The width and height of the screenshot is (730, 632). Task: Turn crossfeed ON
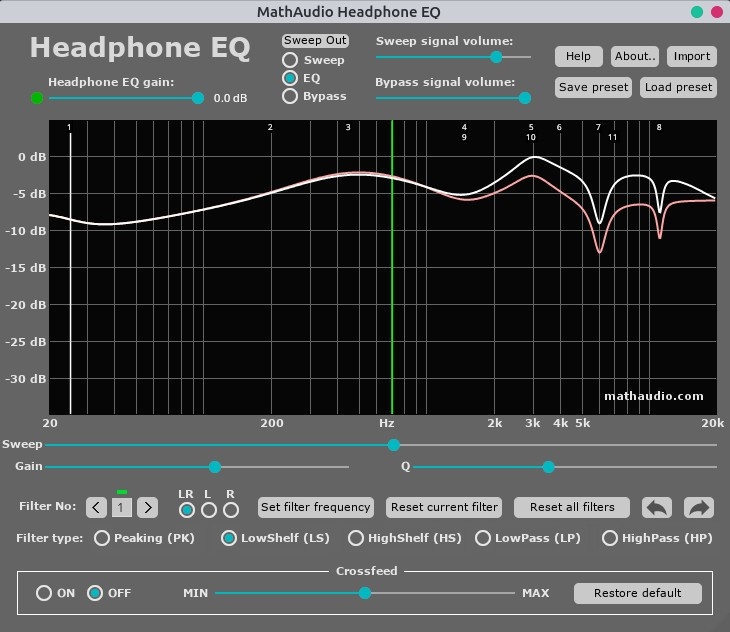[44, 593]
